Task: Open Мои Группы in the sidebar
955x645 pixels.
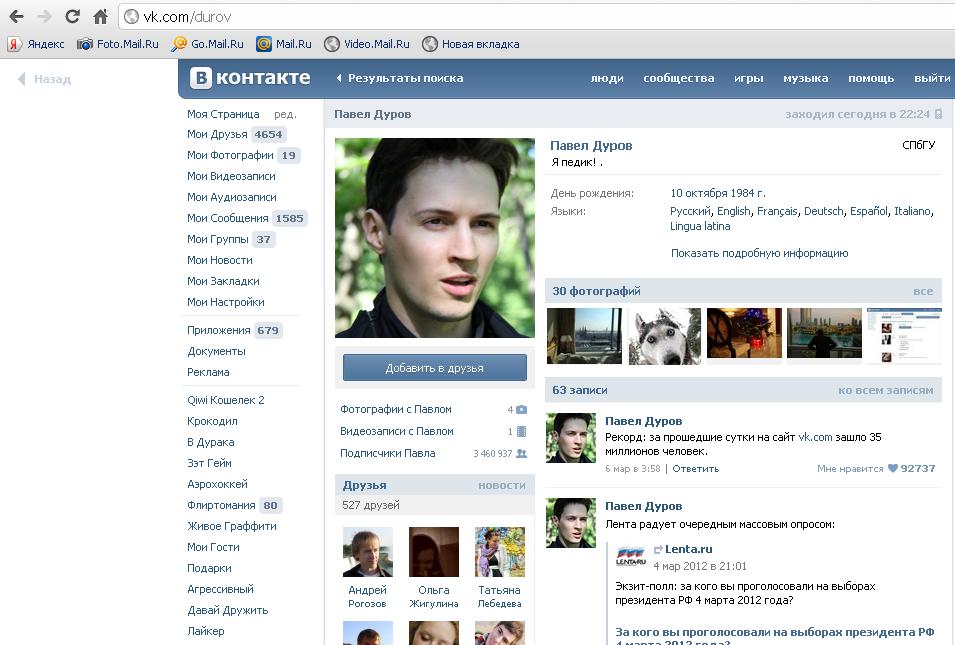Action: click(x=218, y=239)
